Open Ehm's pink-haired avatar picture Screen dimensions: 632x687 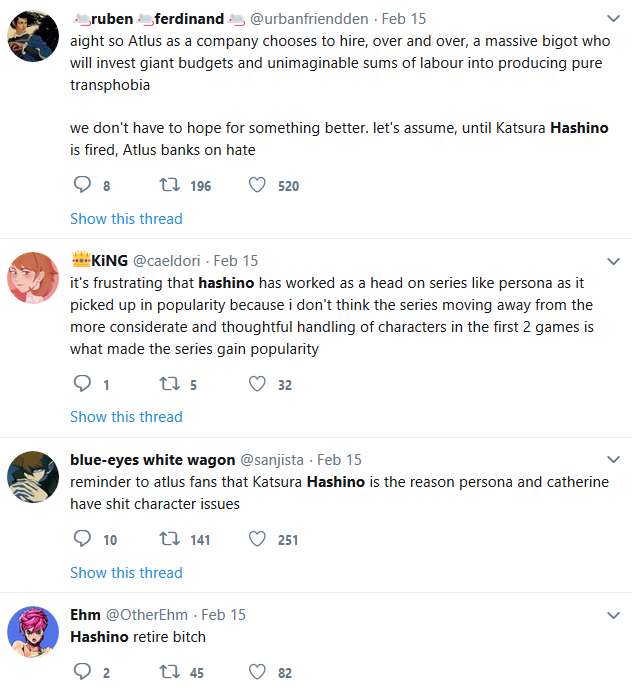tap(33, 631)
